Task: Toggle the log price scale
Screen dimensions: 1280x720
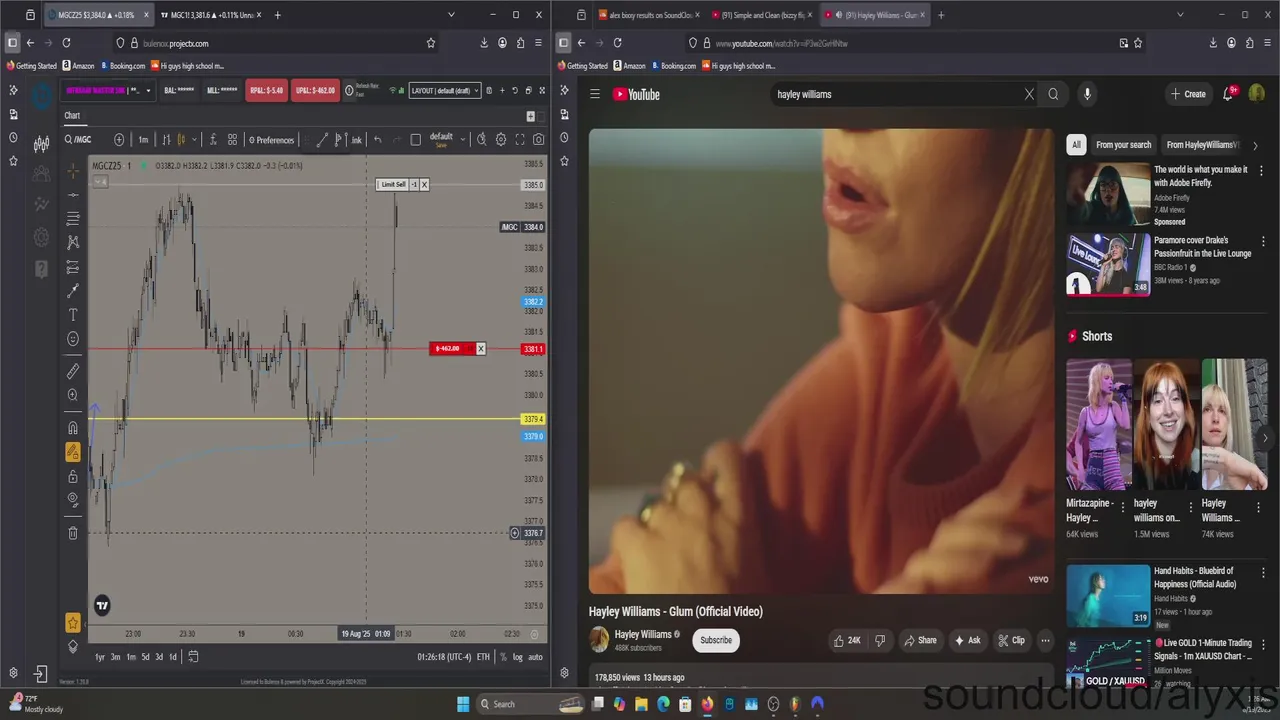Action: (517, 657)
